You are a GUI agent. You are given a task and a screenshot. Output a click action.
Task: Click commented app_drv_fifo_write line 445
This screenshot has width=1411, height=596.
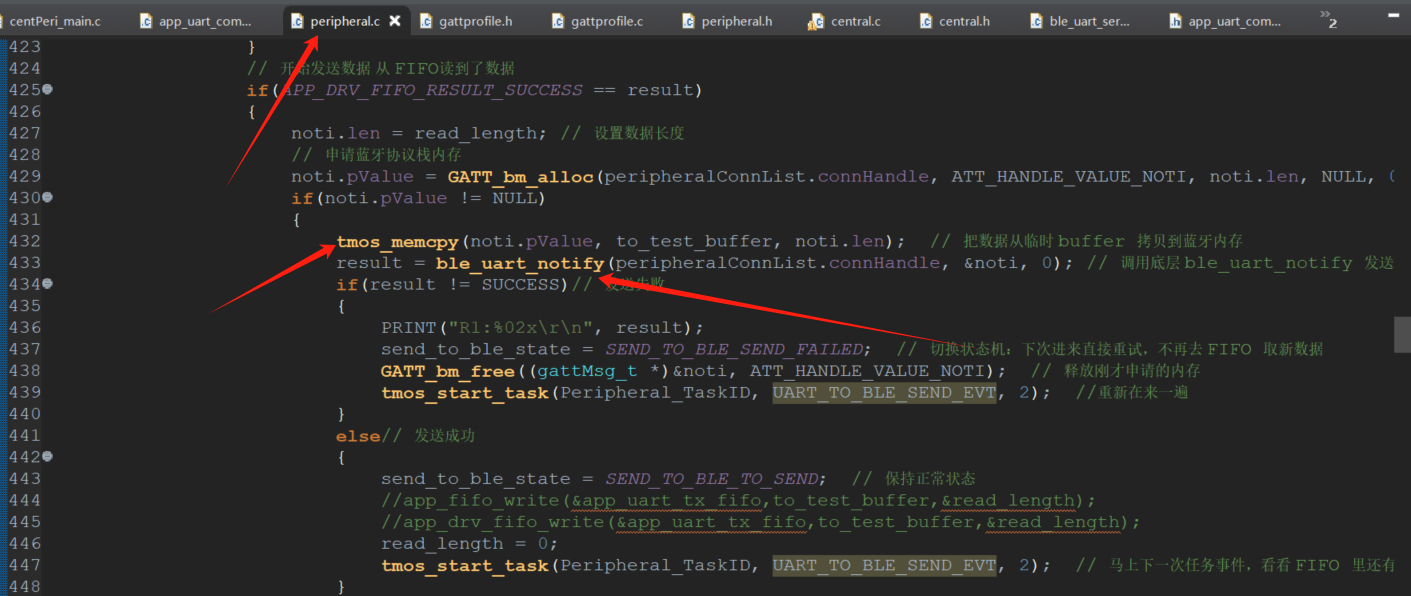pos(760,522)
